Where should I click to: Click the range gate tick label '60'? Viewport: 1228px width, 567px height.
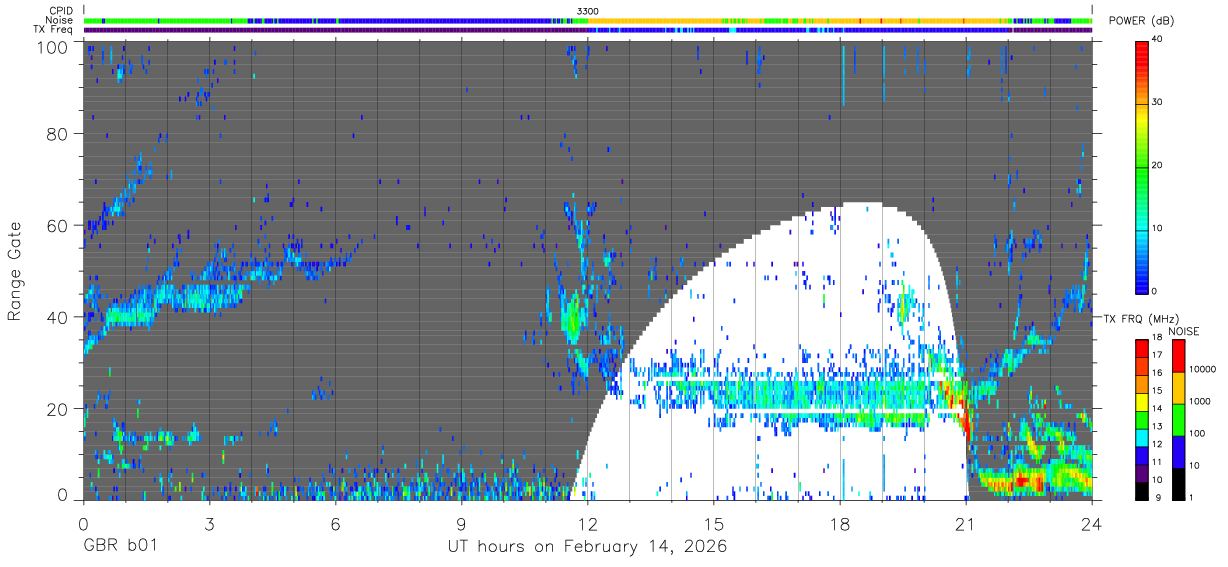point(58,226)
